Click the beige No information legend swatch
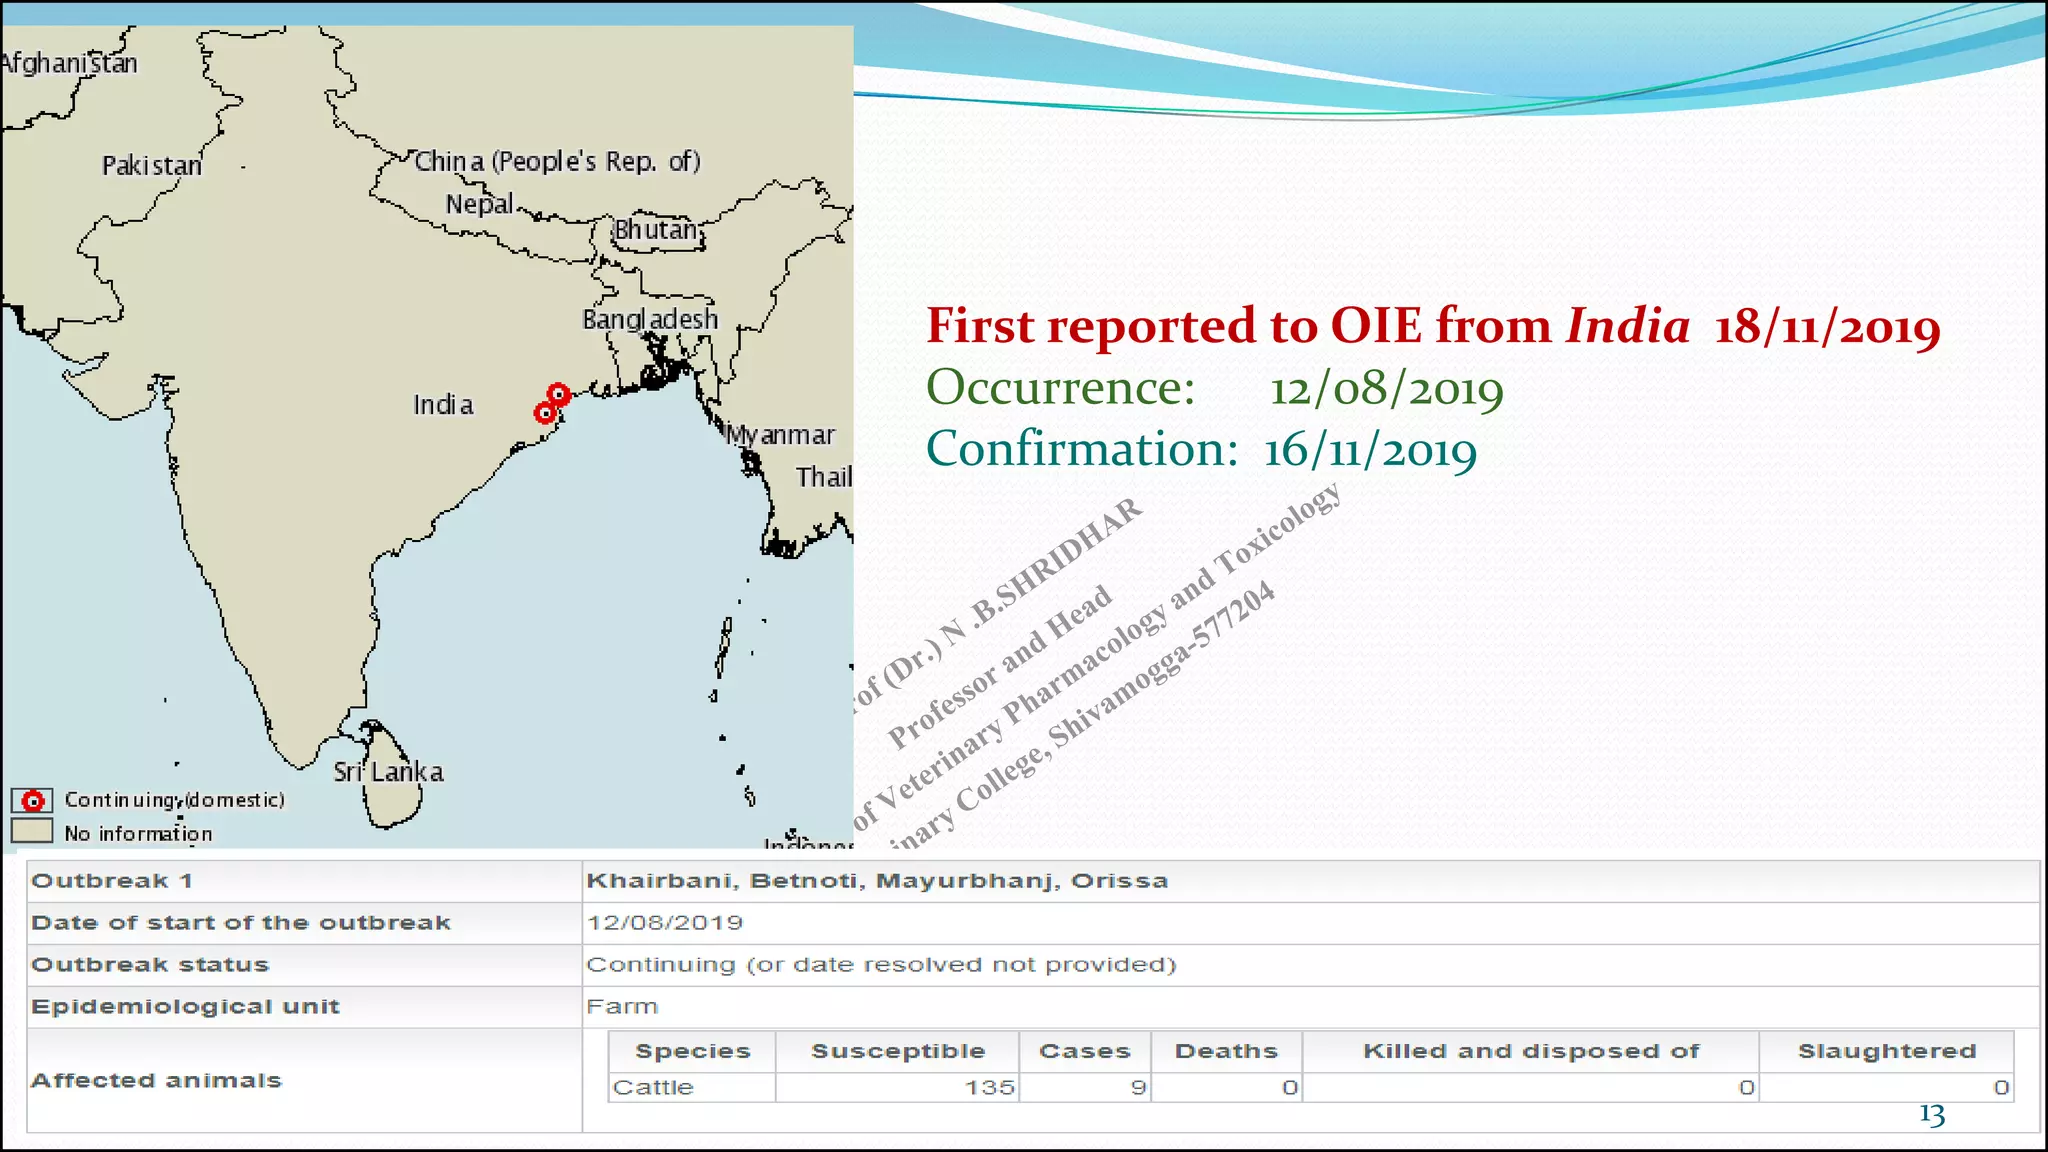Viewport: 2048px width, 1152px height. pos(32,832)
